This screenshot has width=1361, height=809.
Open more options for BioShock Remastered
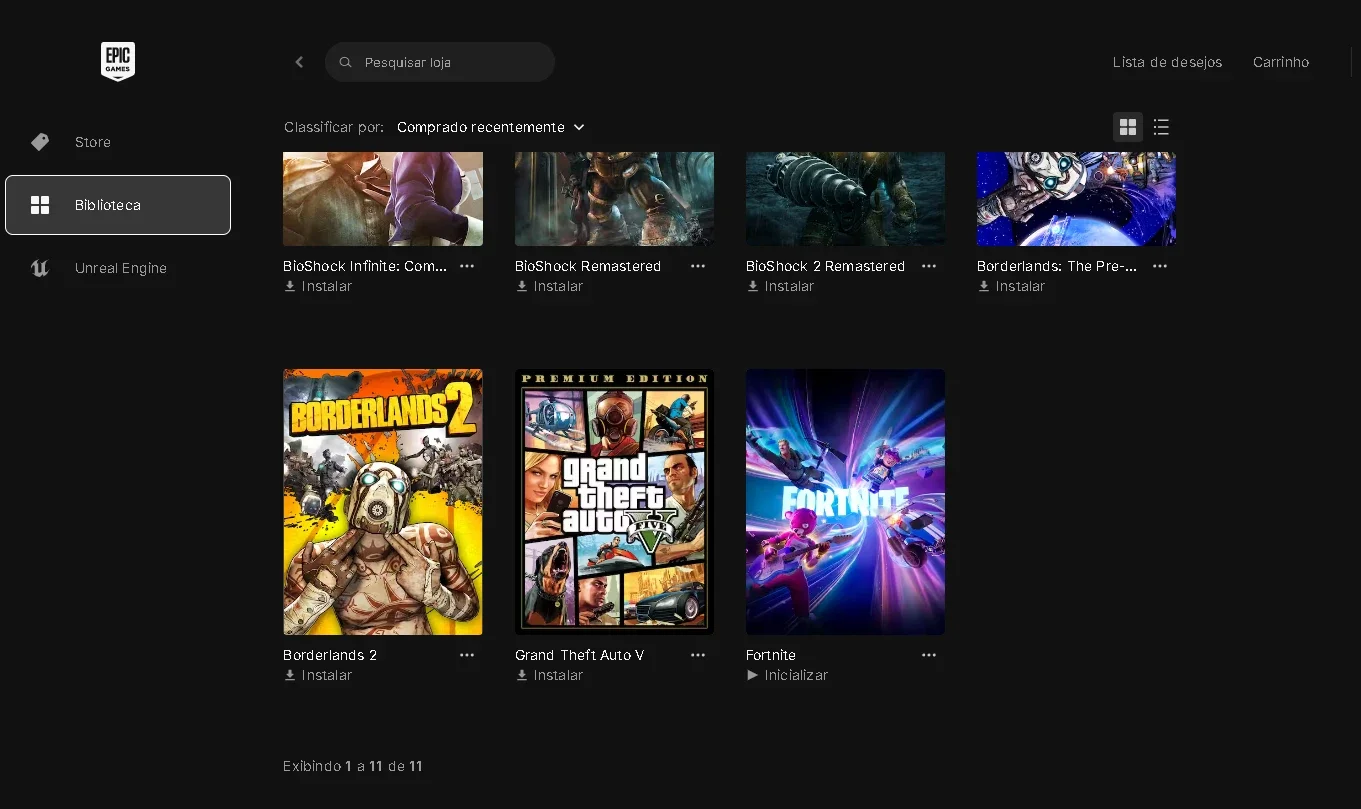tap(698, 266)
